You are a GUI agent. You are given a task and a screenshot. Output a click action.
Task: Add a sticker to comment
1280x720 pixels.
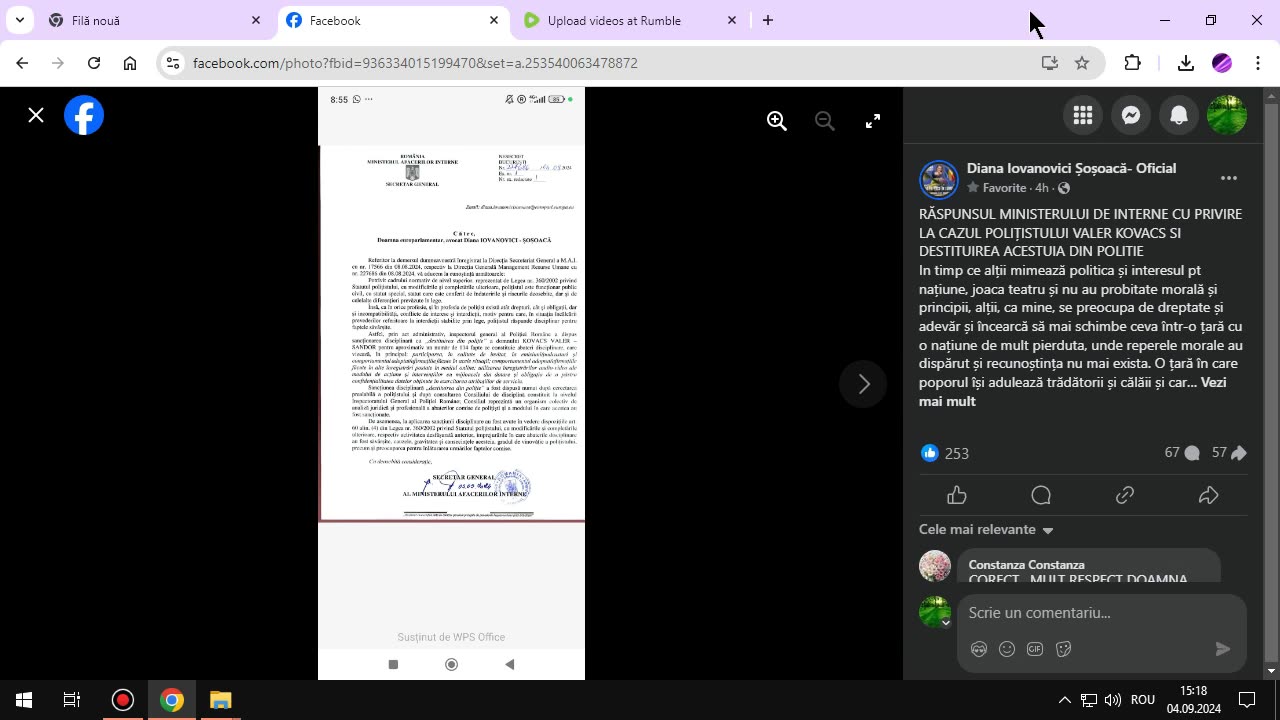coord(1064,649)
